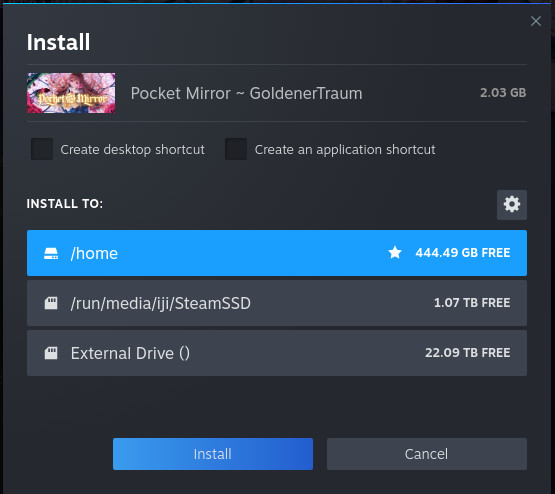Enable Create an application shortcut checkbox
This screenshot has width=555, height=494.
pos(236,149)
